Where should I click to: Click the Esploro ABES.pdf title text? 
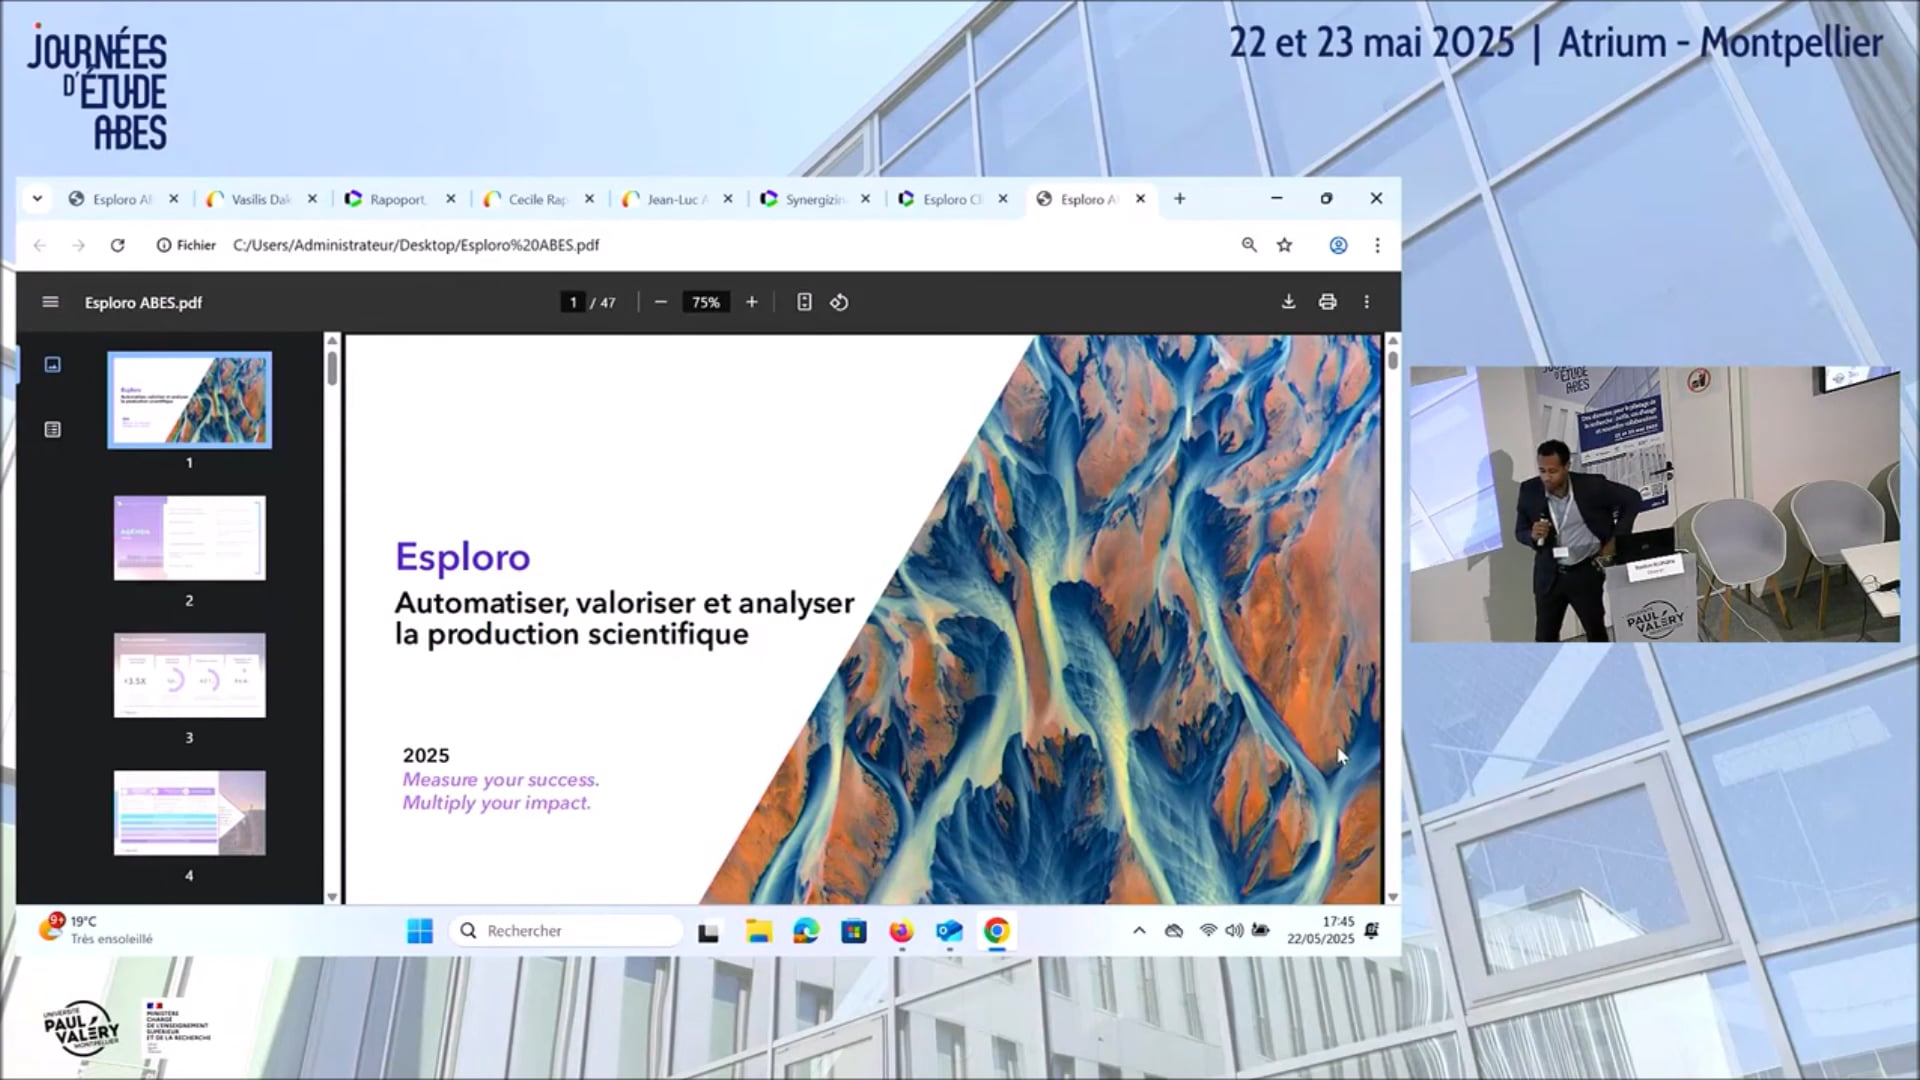143,302
